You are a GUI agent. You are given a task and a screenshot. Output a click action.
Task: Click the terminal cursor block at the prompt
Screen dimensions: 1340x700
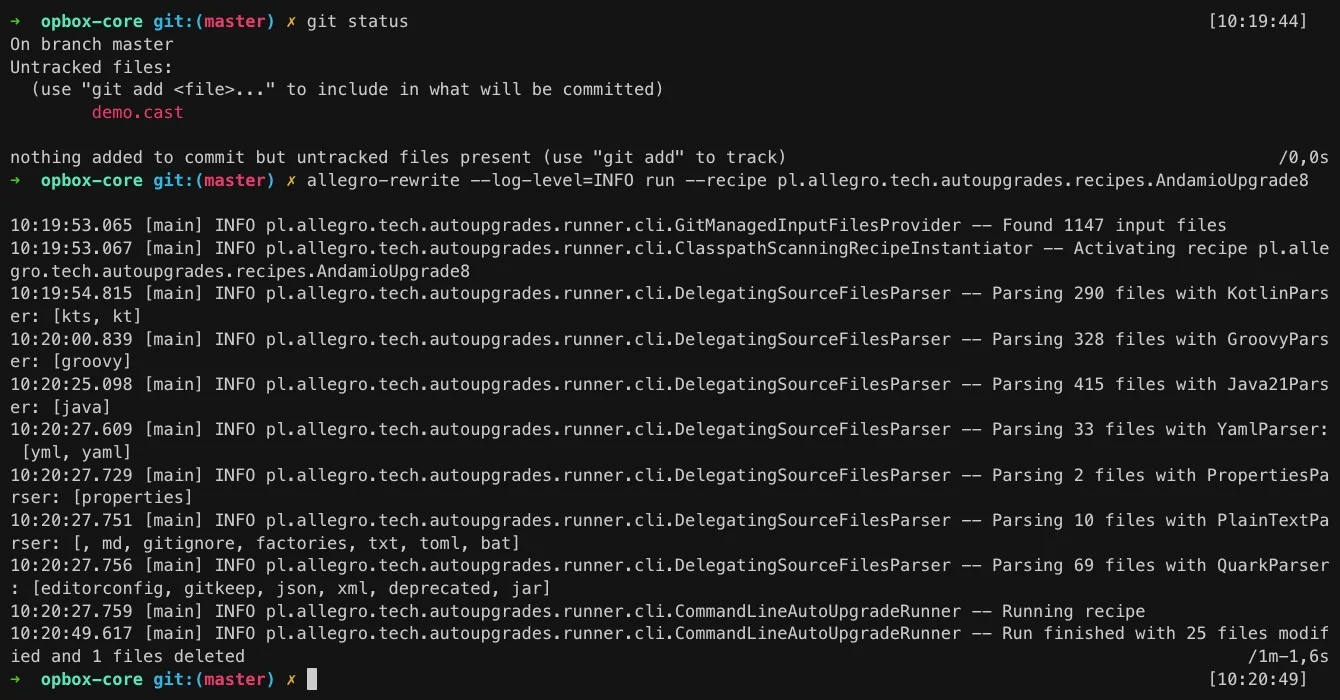(x=312, y=680)
